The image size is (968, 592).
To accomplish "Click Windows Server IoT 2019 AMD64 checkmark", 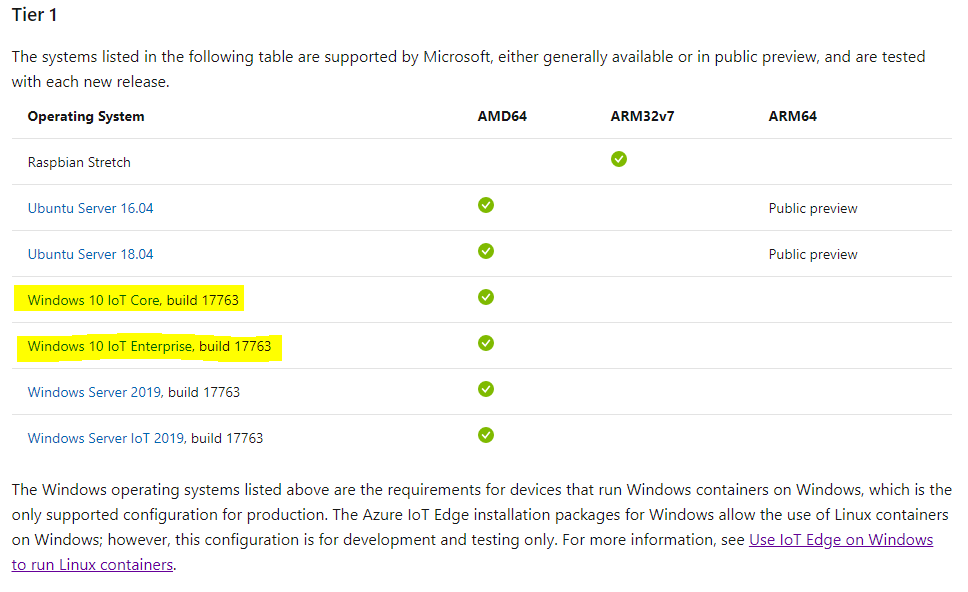I will 486,435.
